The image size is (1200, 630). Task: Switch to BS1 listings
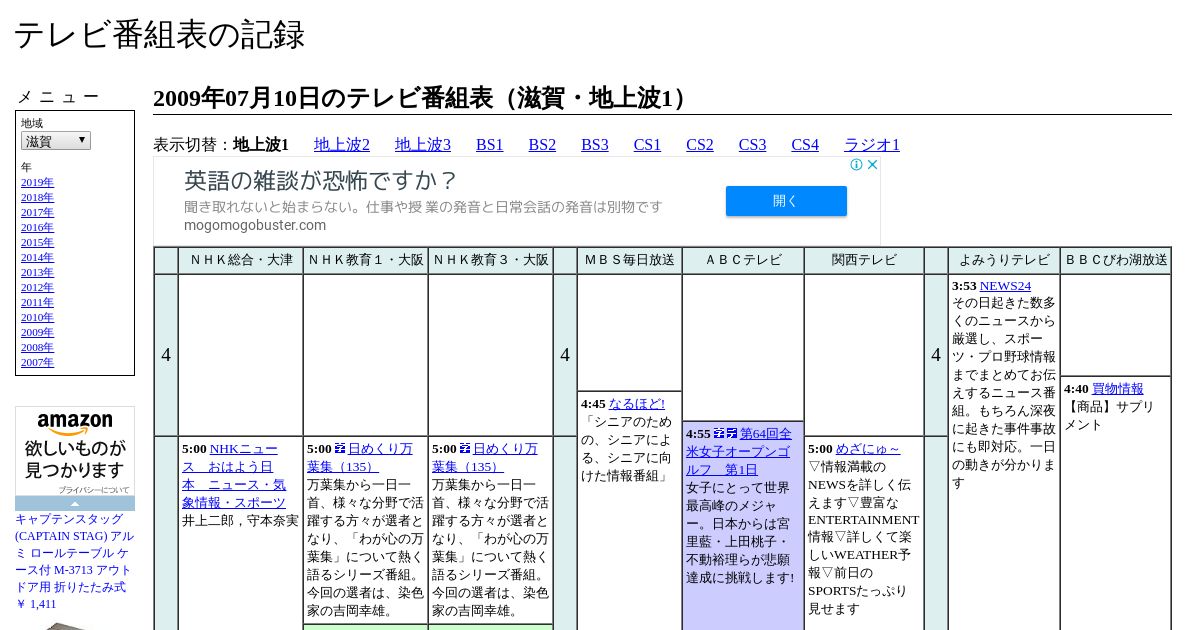tap(490, 145)
